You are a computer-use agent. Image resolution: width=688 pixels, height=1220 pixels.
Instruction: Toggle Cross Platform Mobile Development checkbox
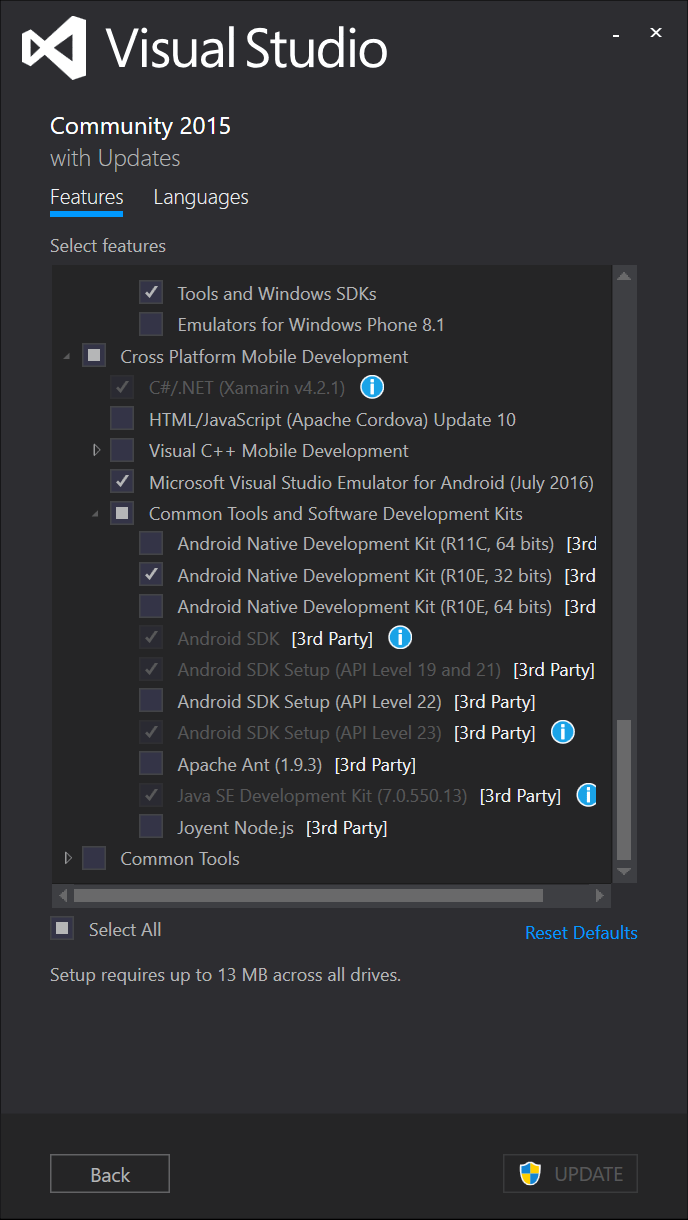coord(94,355)
